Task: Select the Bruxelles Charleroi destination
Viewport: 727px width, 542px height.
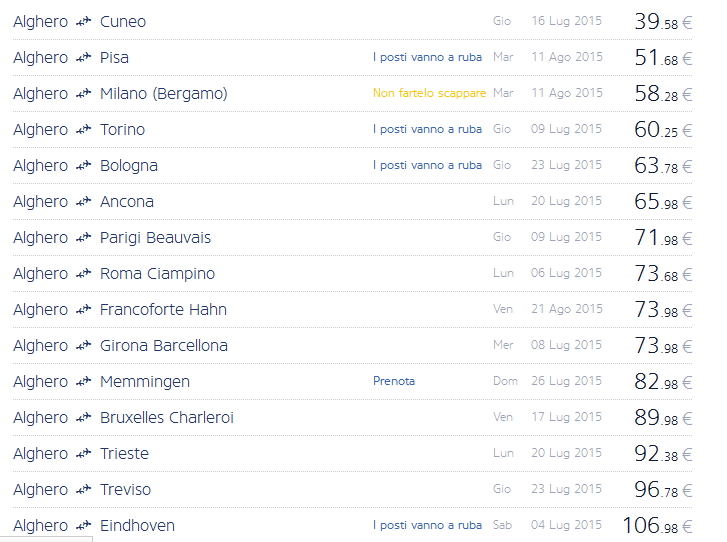Action: pyautogui.click(x=167, y=418)
